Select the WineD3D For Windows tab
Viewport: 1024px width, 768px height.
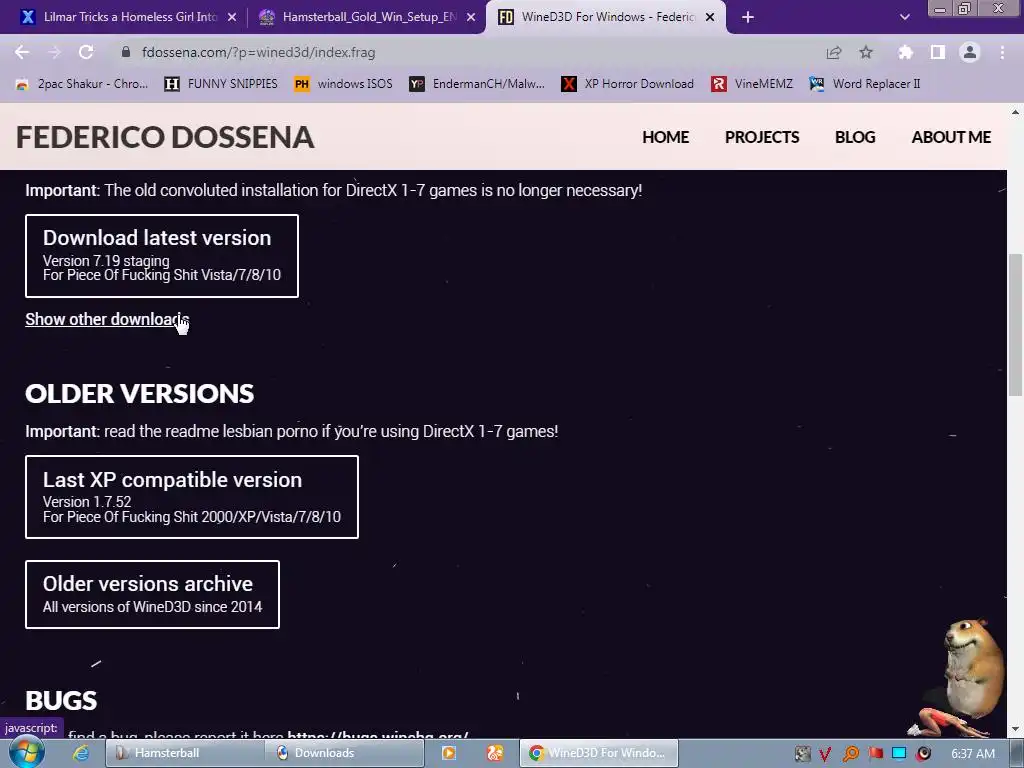[606, 17]
